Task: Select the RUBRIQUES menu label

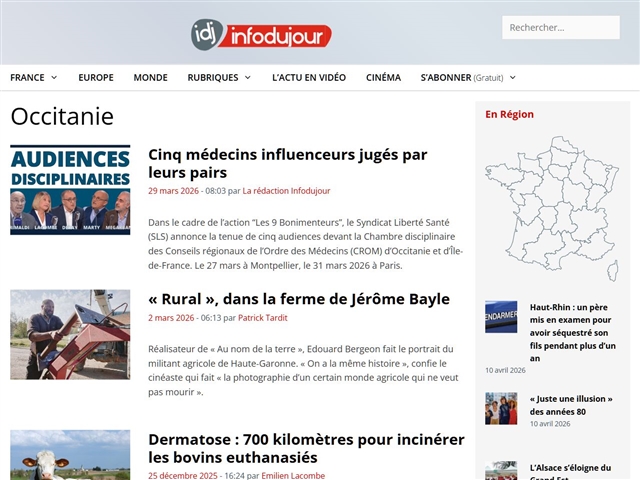Action: (x=213, y=78)
